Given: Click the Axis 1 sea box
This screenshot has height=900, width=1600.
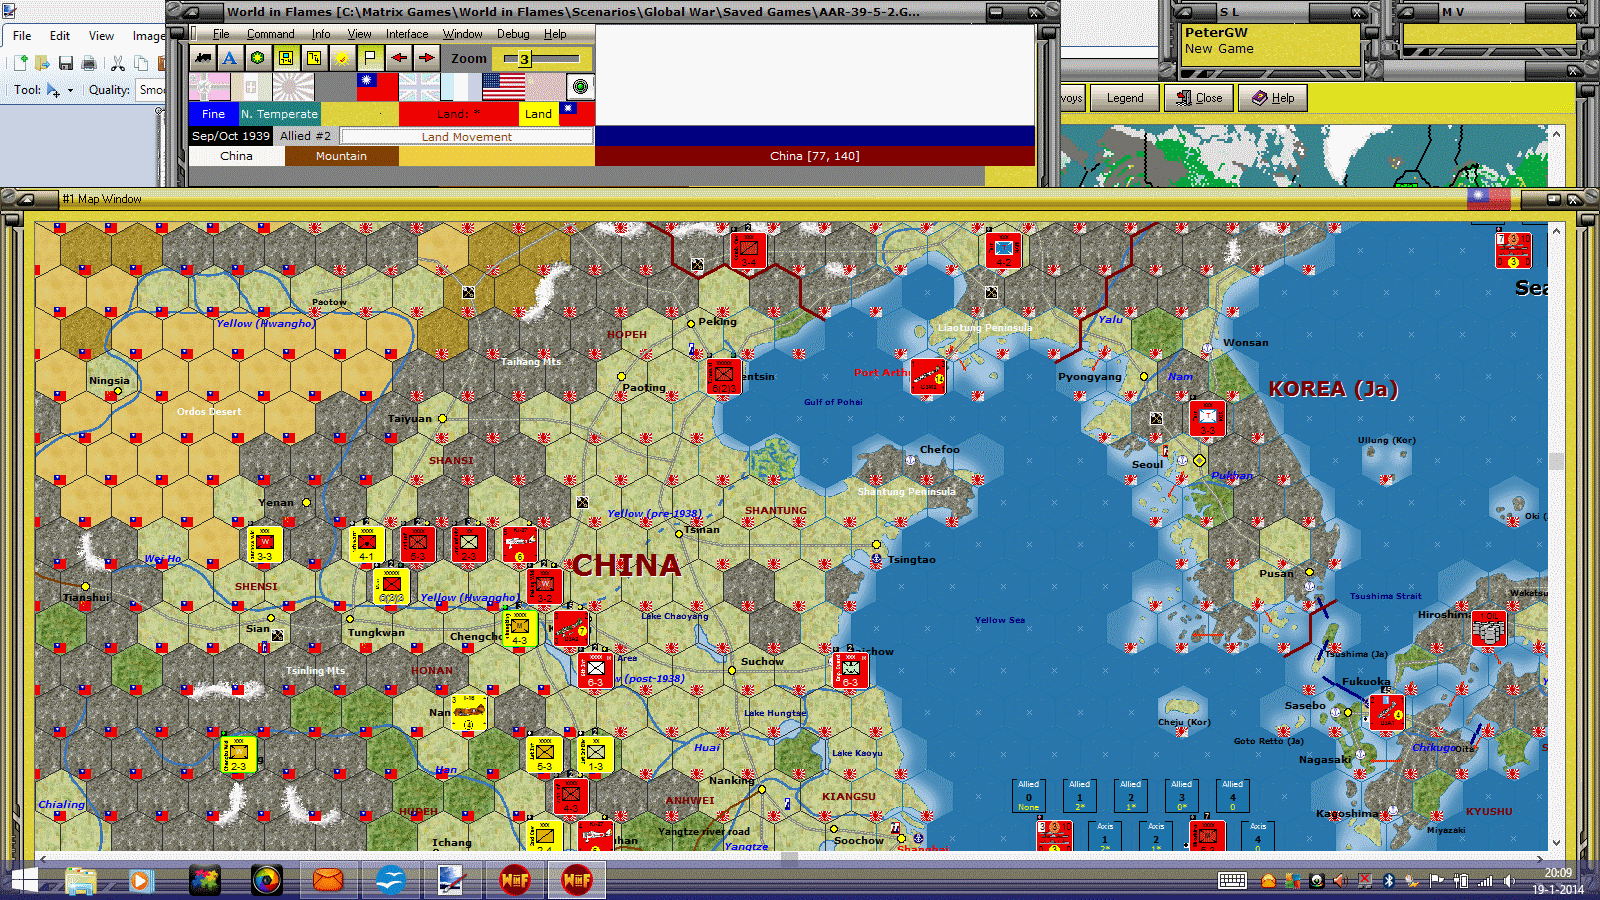Looking at the screenshot, I should [x=1105, y=836].
